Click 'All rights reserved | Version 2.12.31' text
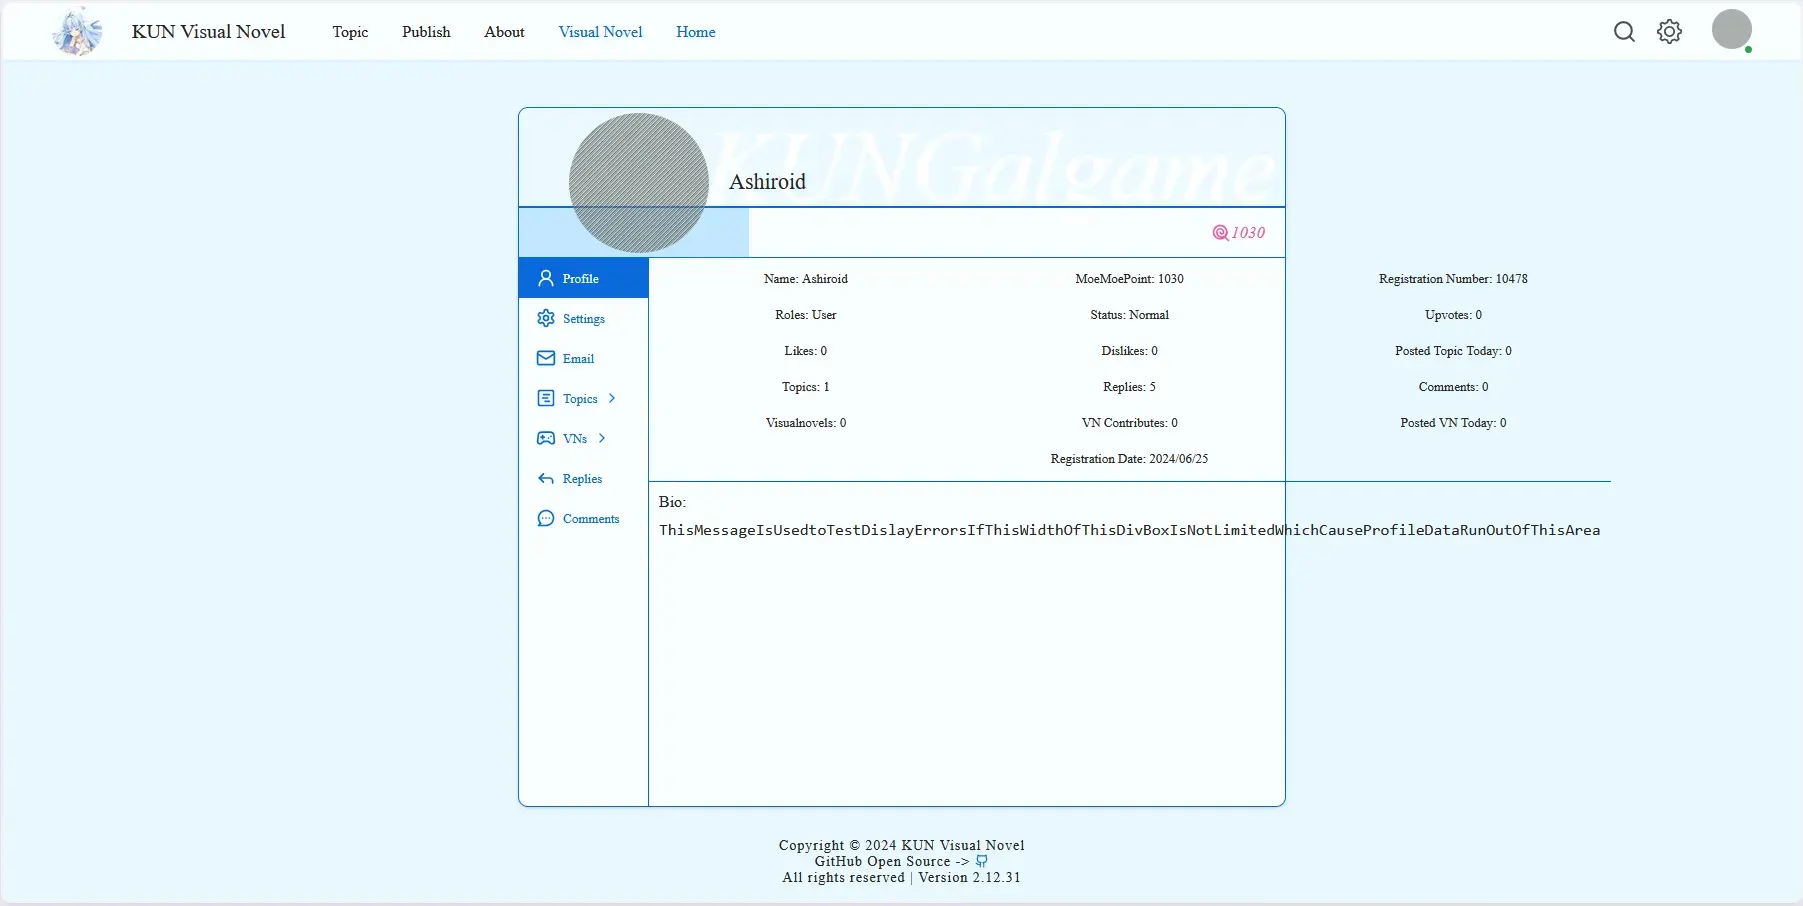Screen dimensions: 1803x906 click(901, 877)
